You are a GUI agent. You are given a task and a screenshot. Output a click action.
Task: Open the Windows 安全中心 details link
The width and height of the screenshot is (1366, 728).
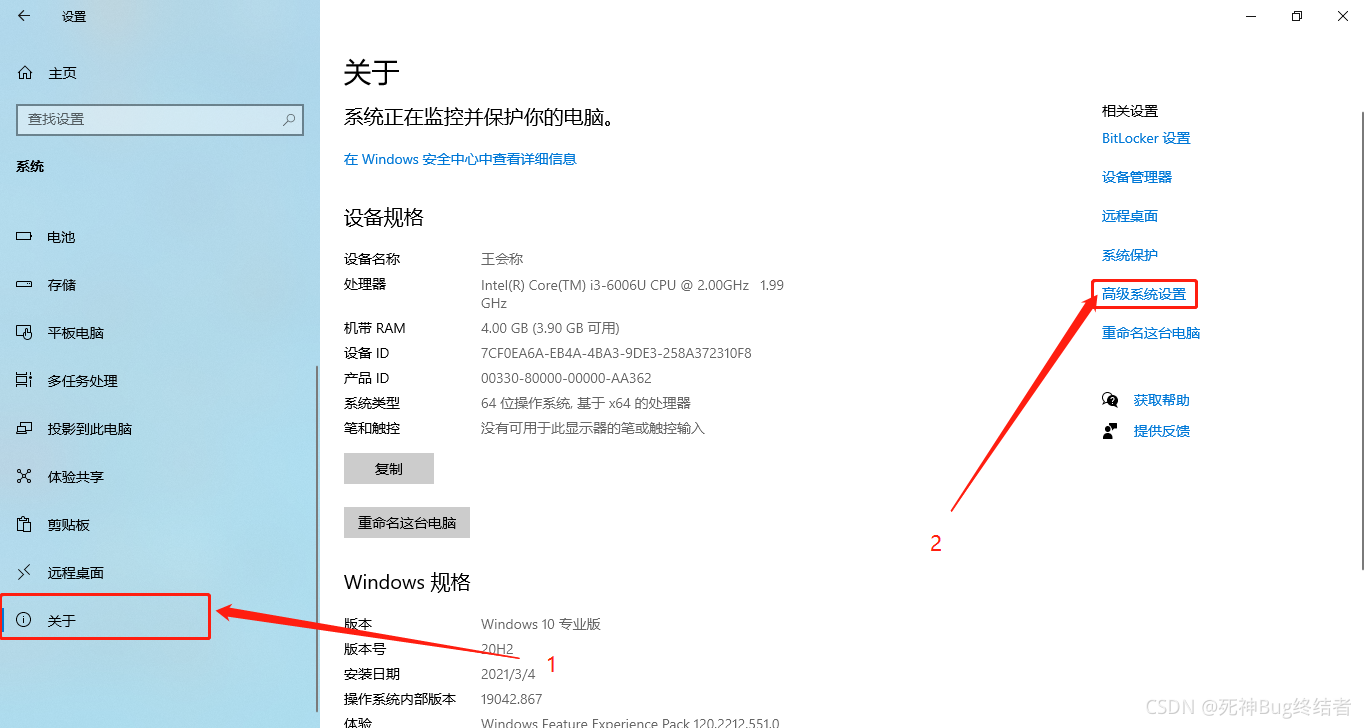pyautogui.click(x=460, y=159)
